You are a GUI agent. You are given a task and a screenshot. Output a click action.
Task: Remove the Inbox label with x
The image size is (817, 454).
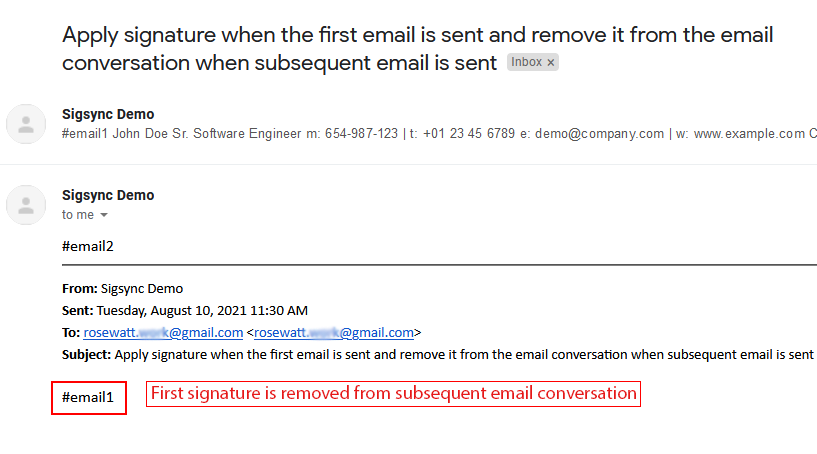pyautogui.click(x=550, y=62)
